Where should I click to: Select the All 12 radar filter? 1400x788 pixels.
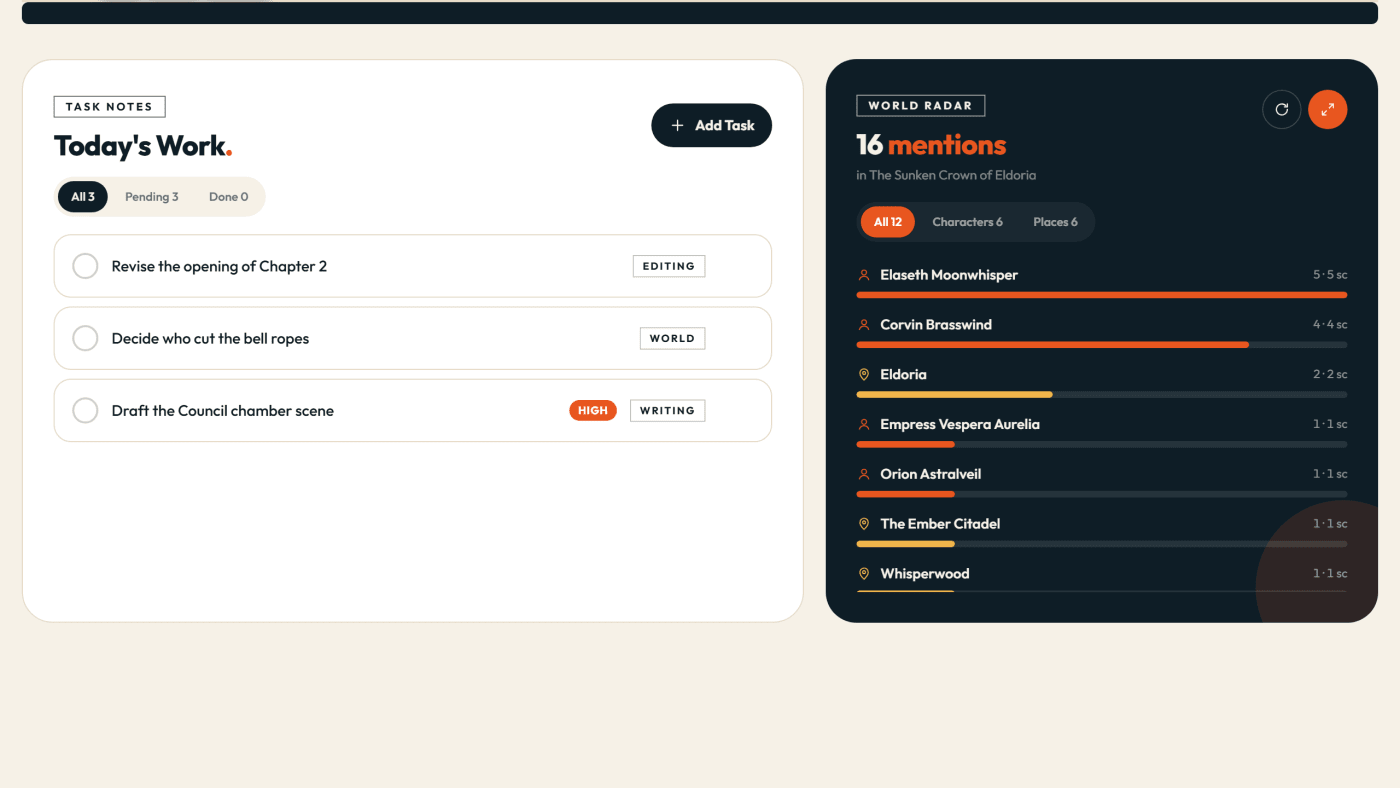click(x=888, y=222)
